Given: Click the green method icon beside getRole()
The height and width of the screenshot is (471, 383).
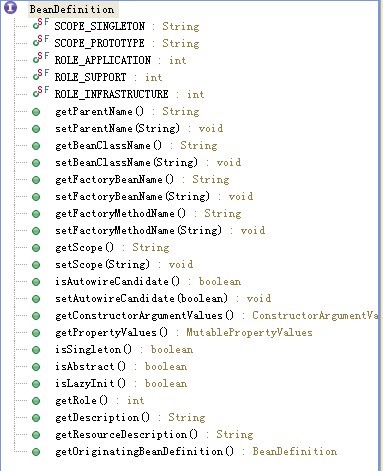Looking at the screenshot, I should click(36, 401).
